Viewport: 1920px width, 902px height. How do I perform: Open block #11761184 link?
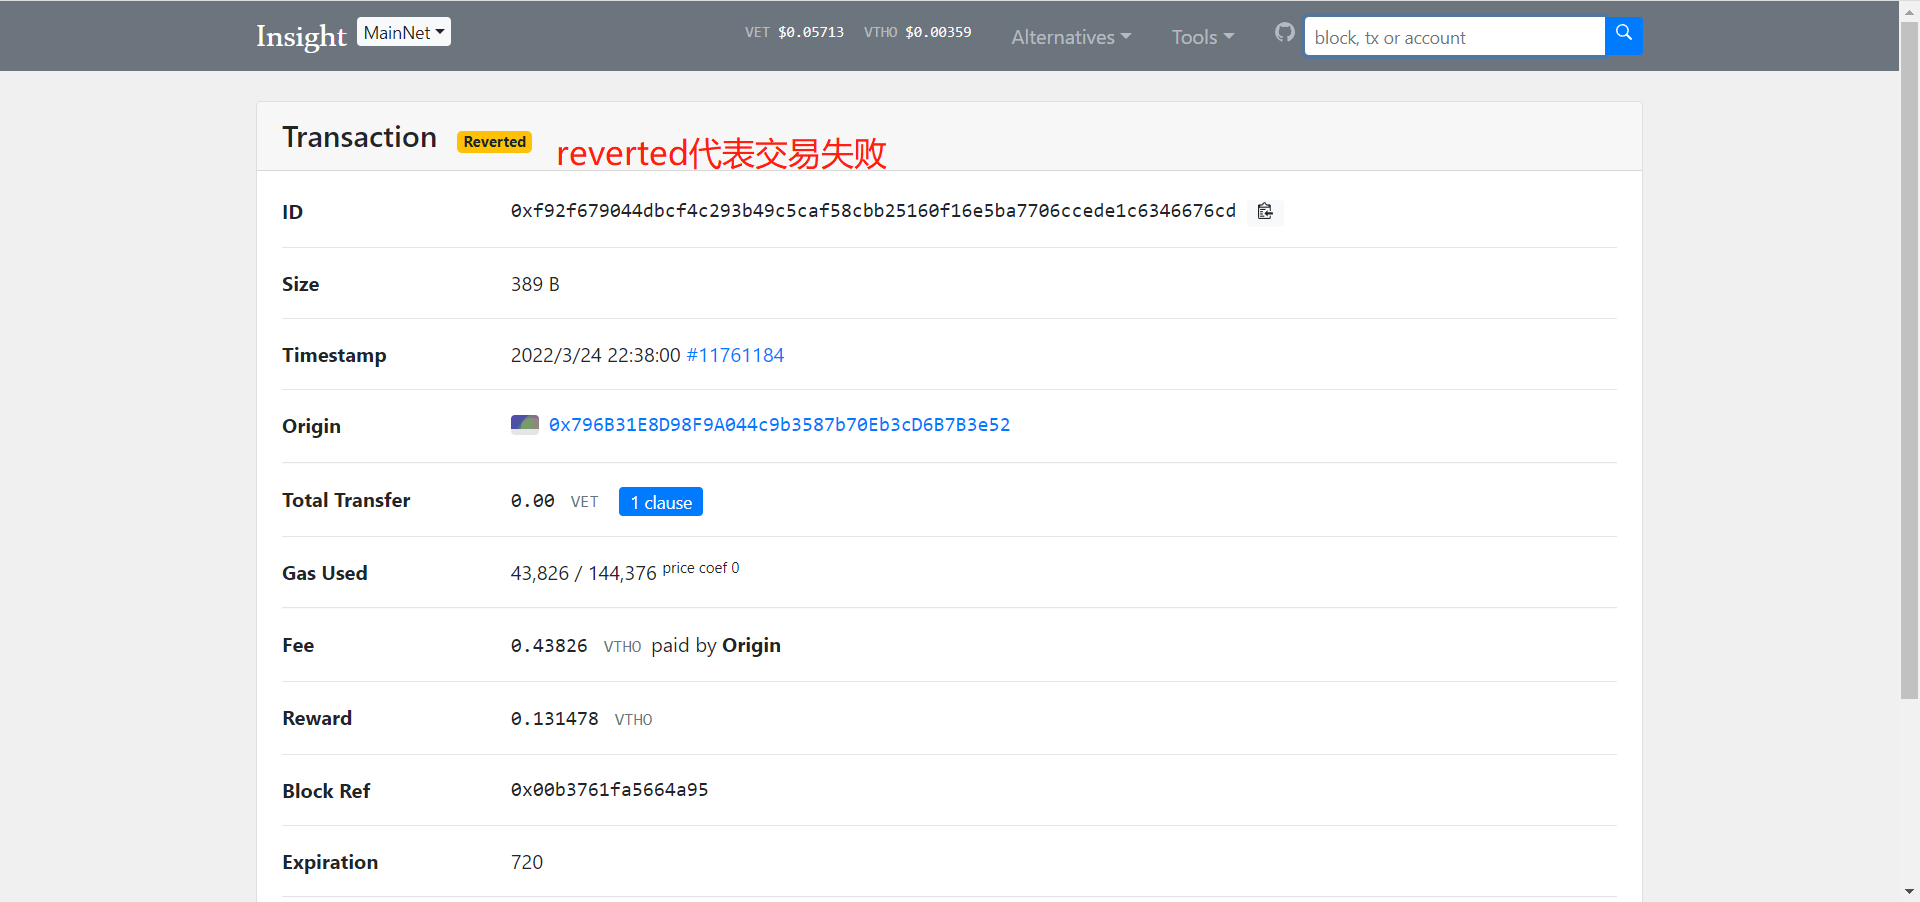click(735, 355)
